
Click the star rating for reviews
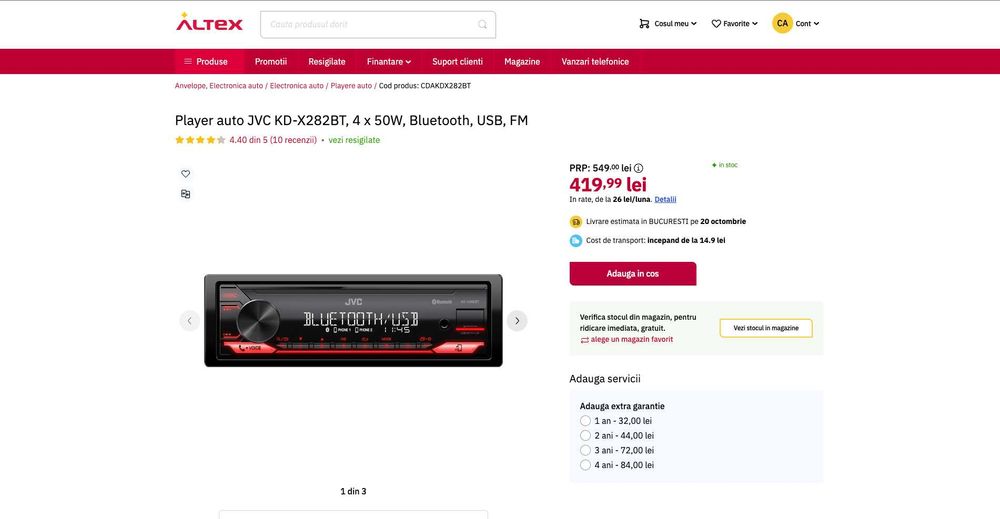(200, 140)
